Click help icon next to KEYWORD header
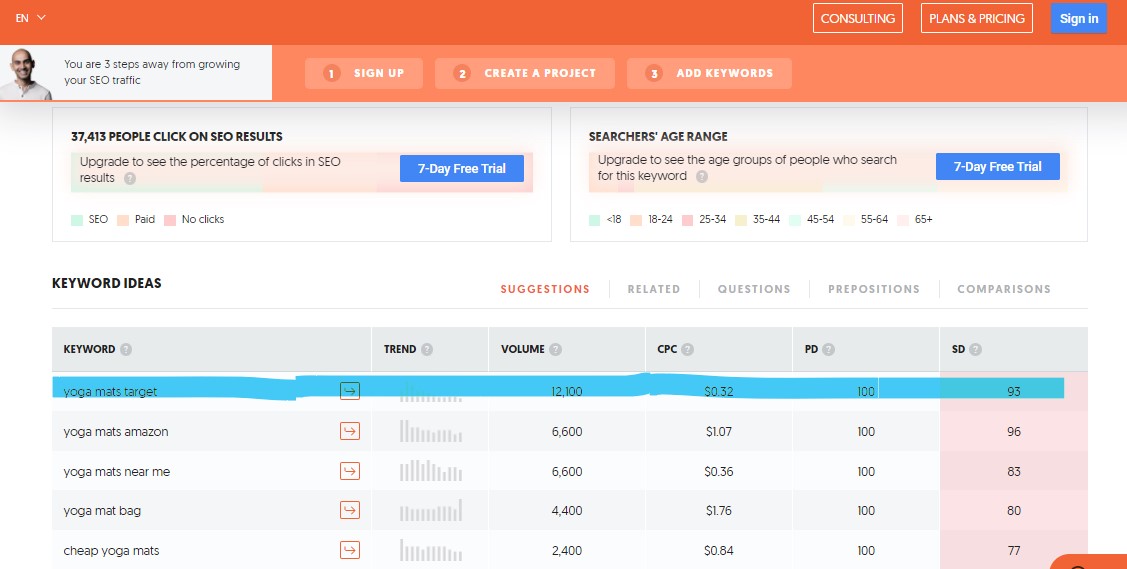 [126, 349]
